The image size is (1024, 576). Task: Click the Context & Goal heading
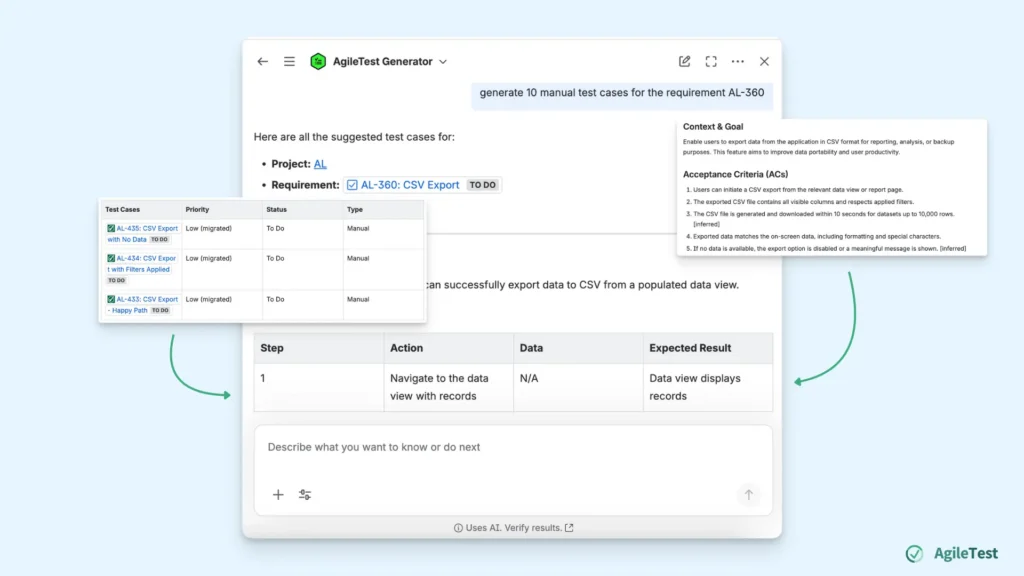(x=712, y=127)
